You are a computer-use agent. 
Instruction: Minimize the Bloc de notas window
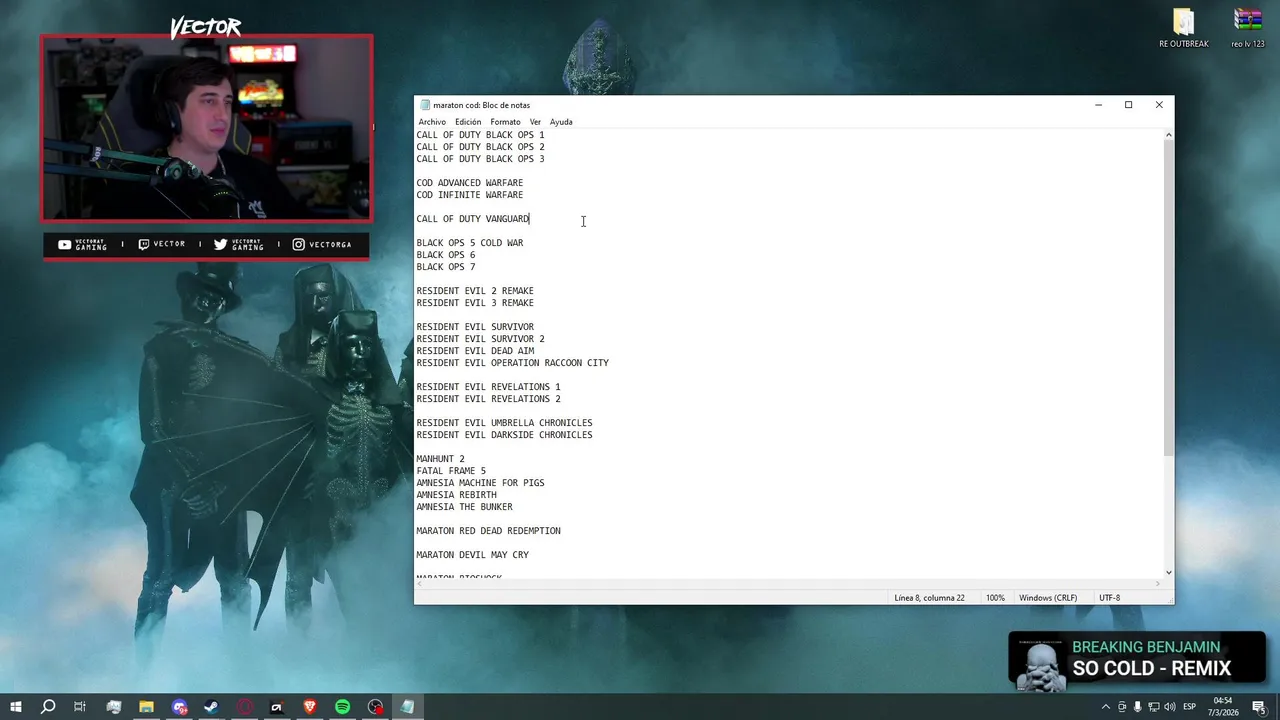pyautogui.click(x=1098, y=105)
